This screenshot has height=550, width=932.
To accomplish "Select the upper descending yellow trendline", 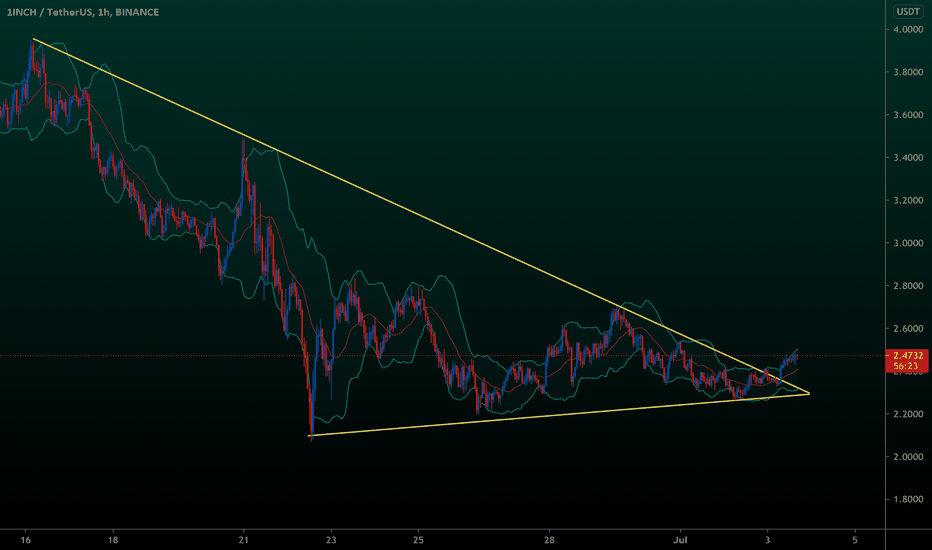I will 421,216.
